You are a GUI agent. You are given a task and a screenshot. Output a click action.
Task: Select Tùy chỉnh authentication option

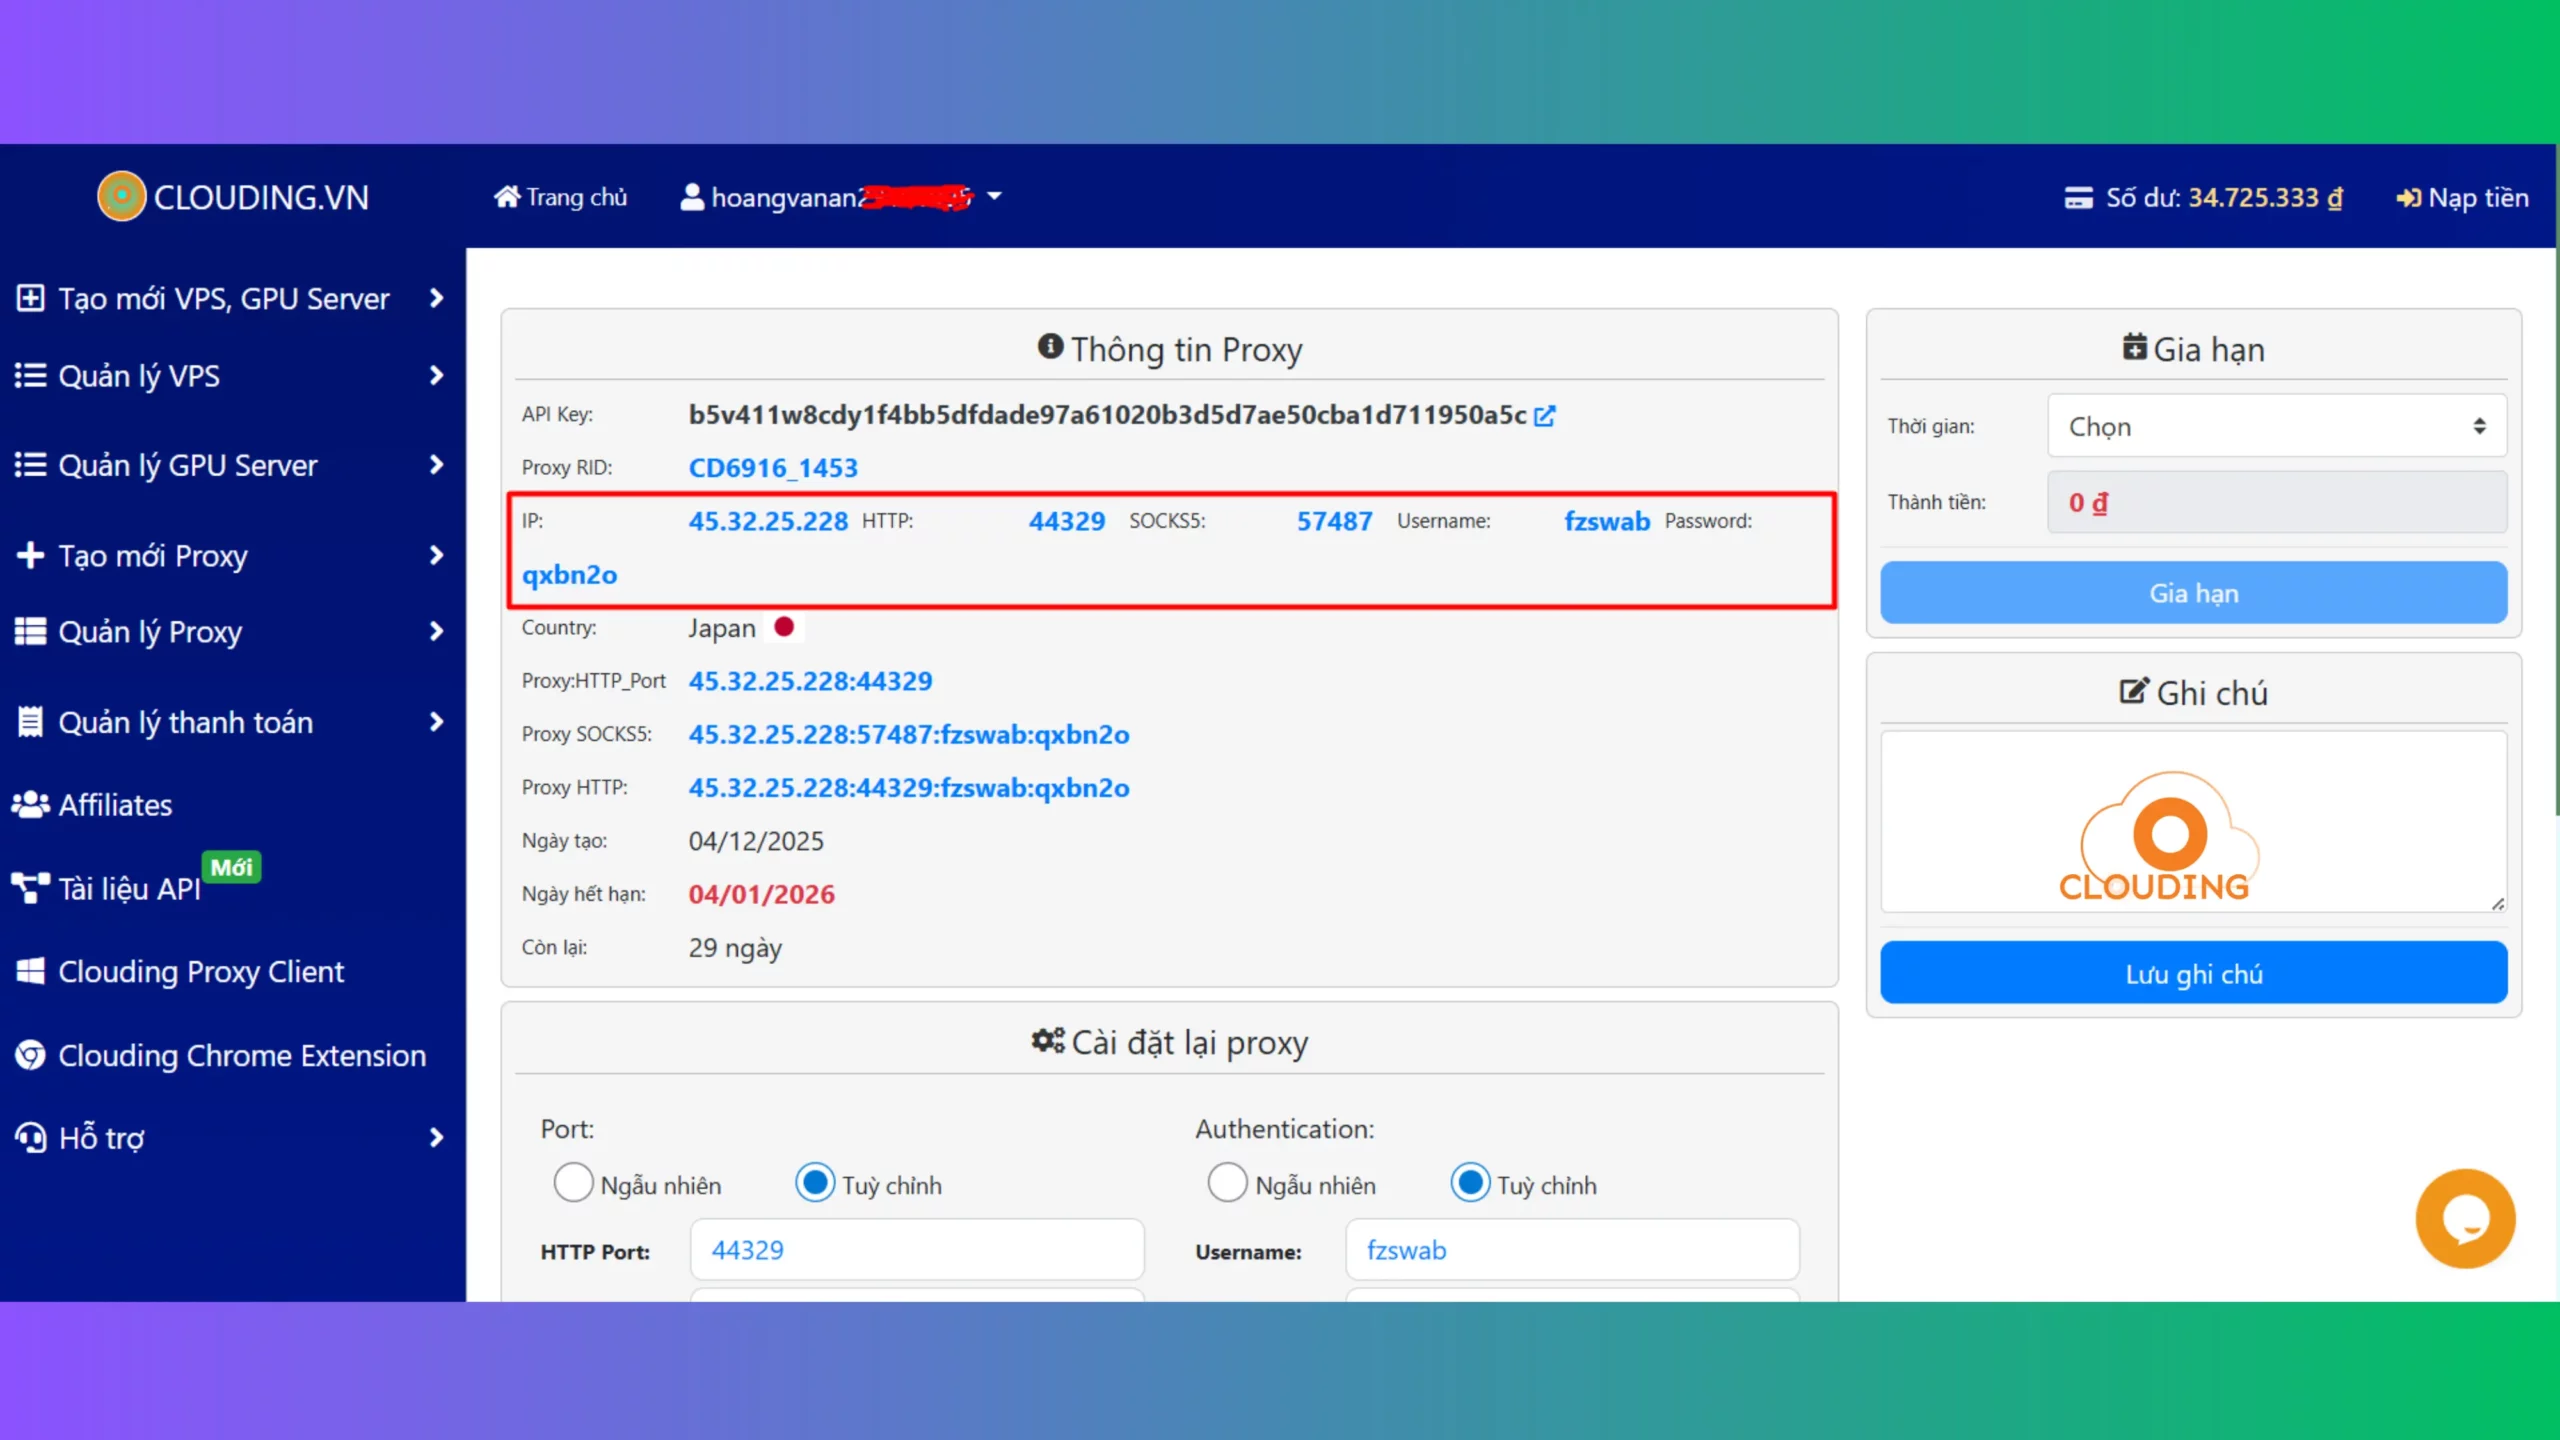(1469, 1183)
